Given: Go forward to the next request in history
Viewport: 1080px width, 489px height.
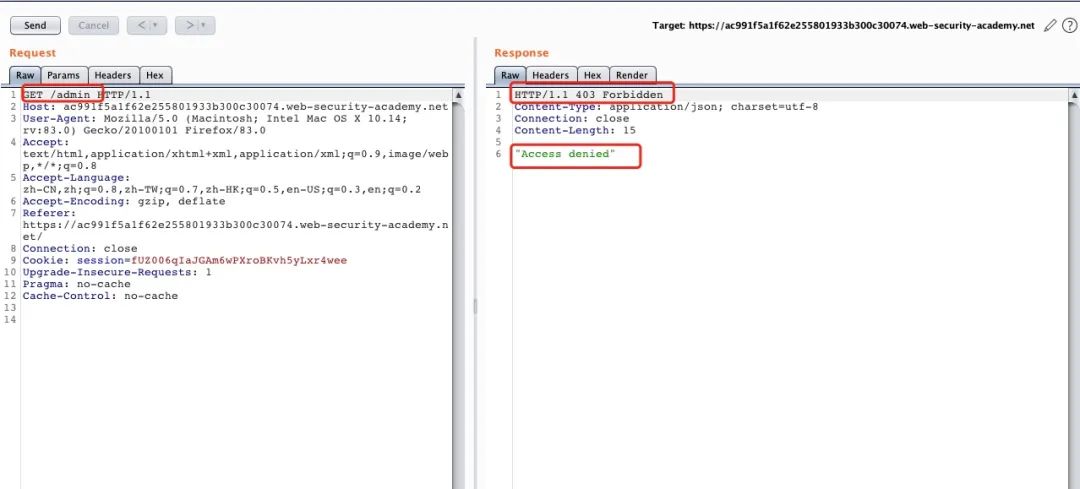Looking at the screenshot, I should pos(188,25).
